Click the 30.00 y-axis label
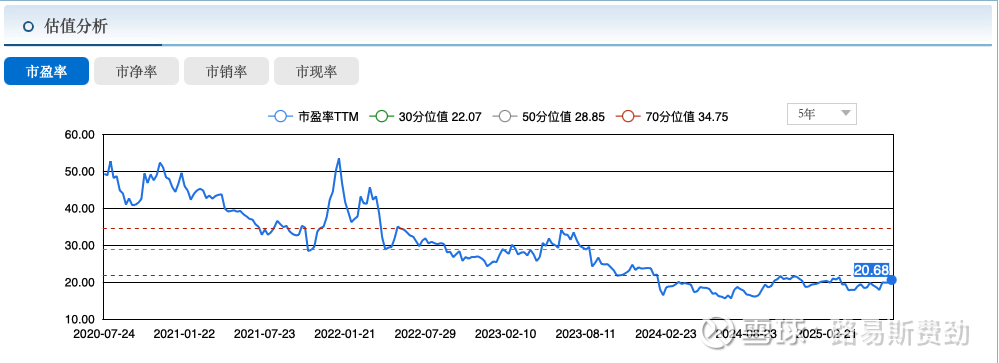Viewport: 999px width, 363px height. pyautogui.click(x=80, y=246)
